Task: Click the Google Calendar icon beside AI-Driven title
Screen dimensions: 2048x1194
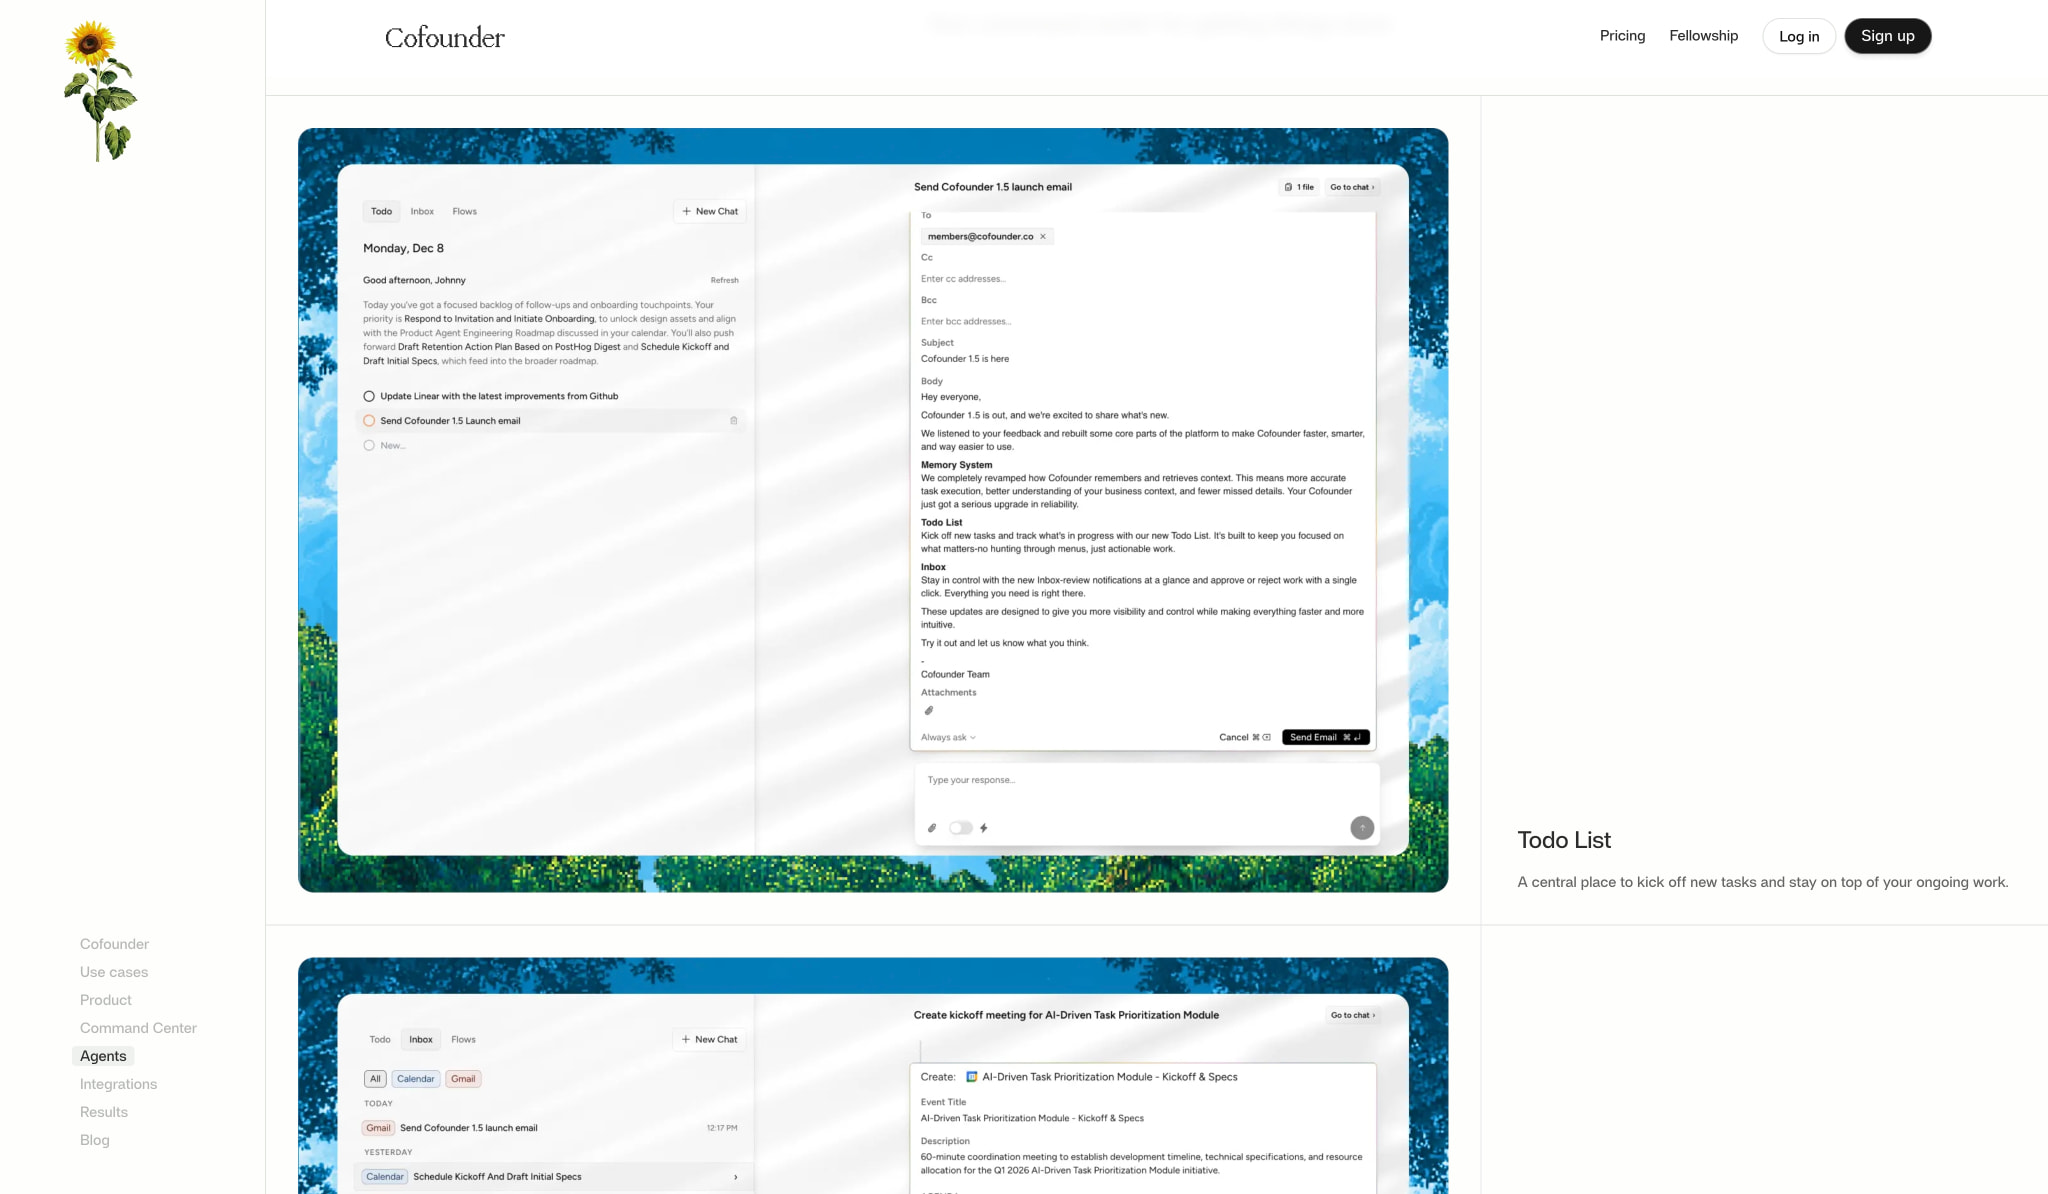Action: (971, 1077)
